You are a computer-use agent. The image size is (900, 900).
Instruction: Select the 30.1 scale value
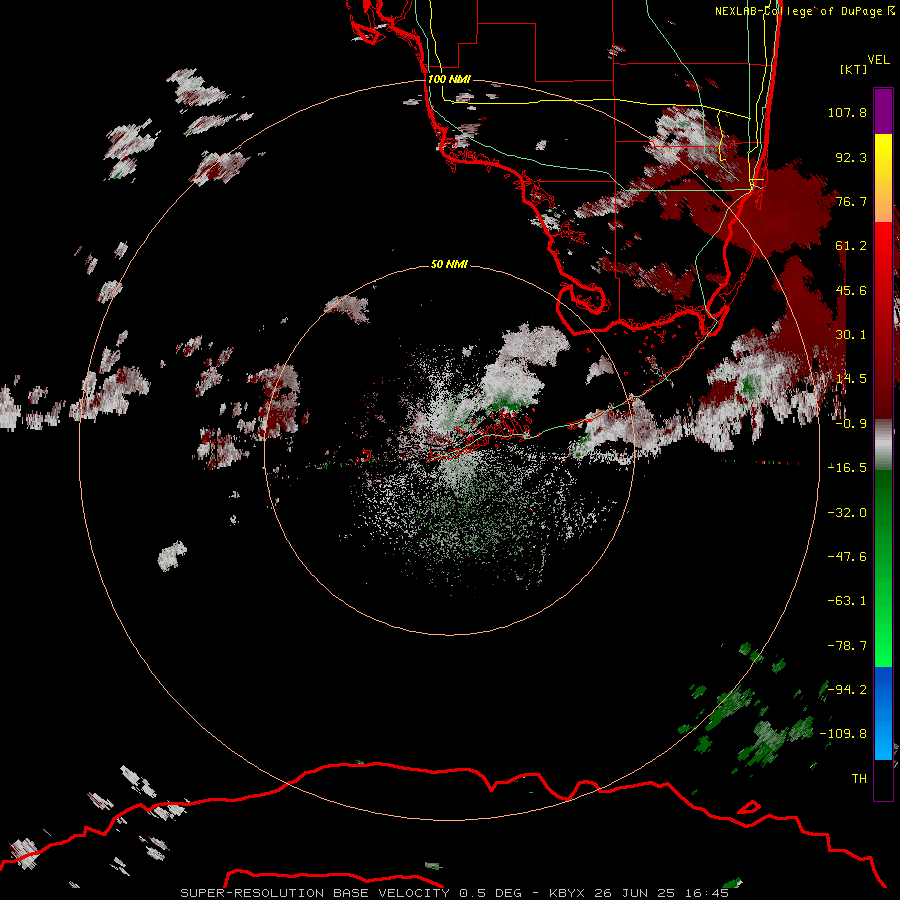click(851, 335)
